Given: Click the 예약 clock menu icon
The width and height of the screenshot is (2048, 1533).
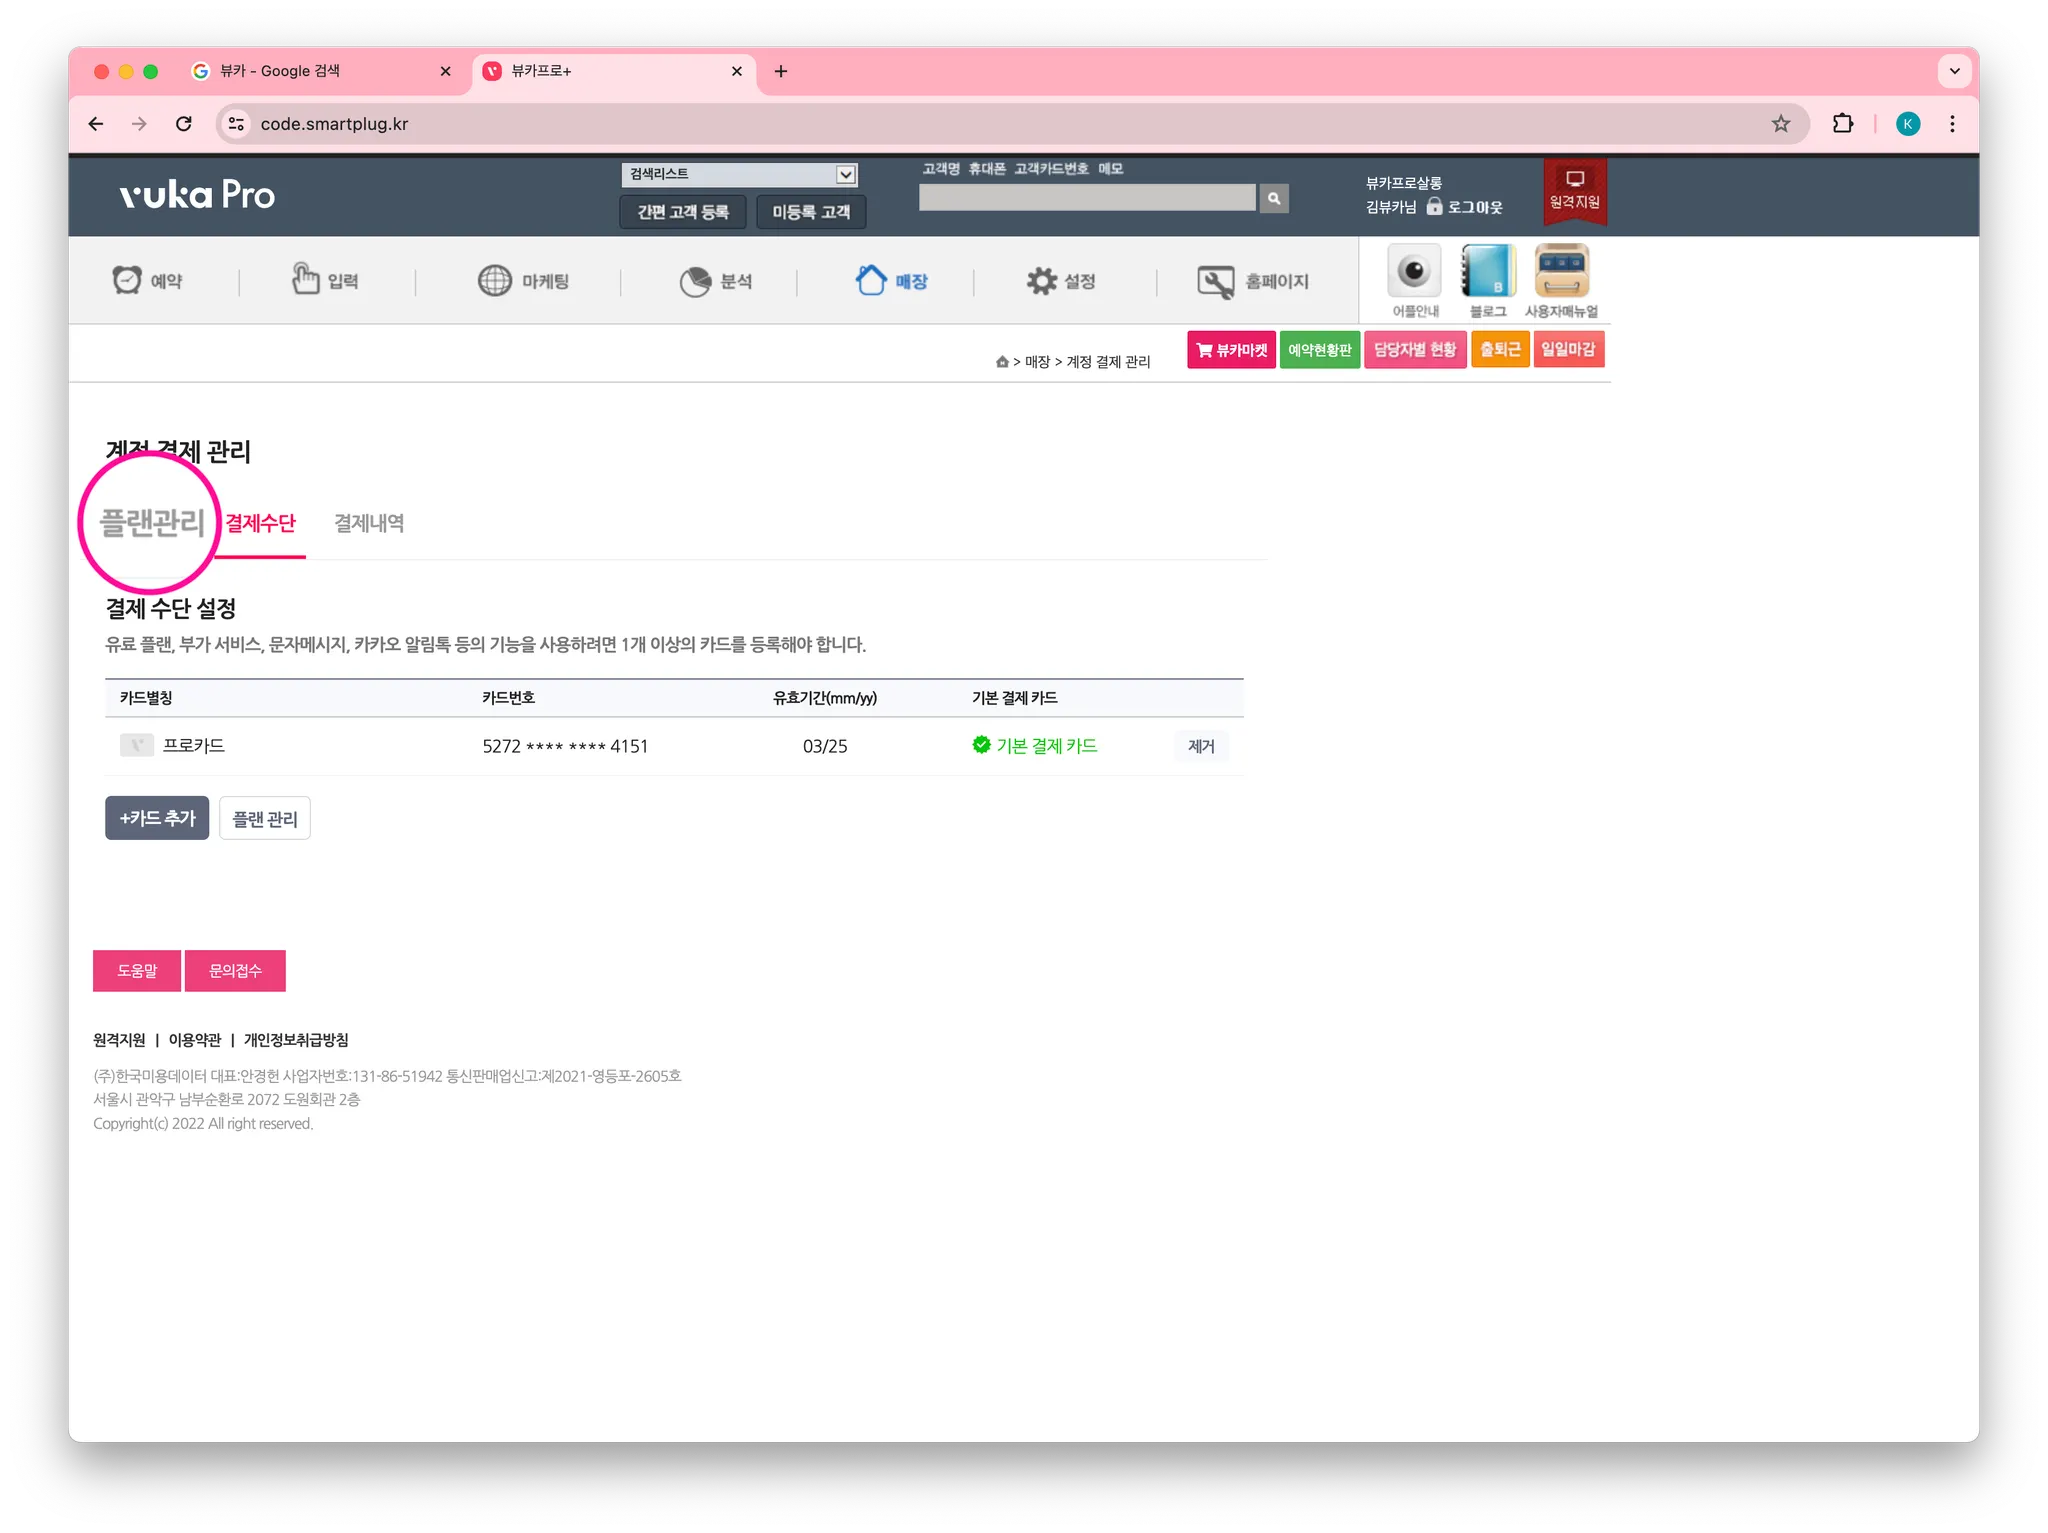Looking at the screenshot, I should coord(128,281).
